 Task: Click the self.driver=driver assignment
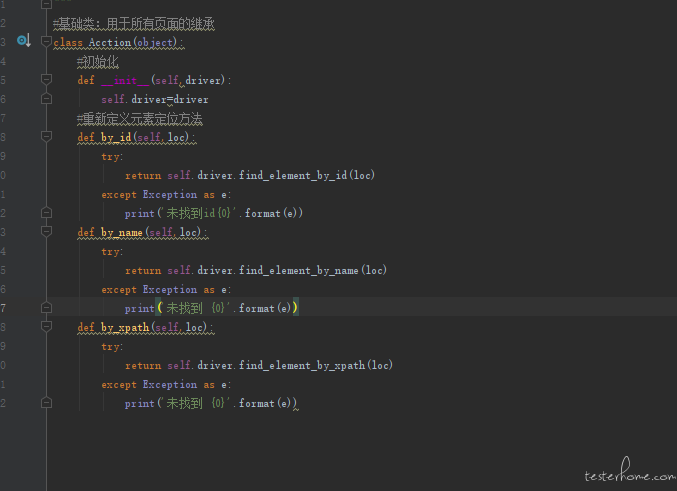point(155,99)
